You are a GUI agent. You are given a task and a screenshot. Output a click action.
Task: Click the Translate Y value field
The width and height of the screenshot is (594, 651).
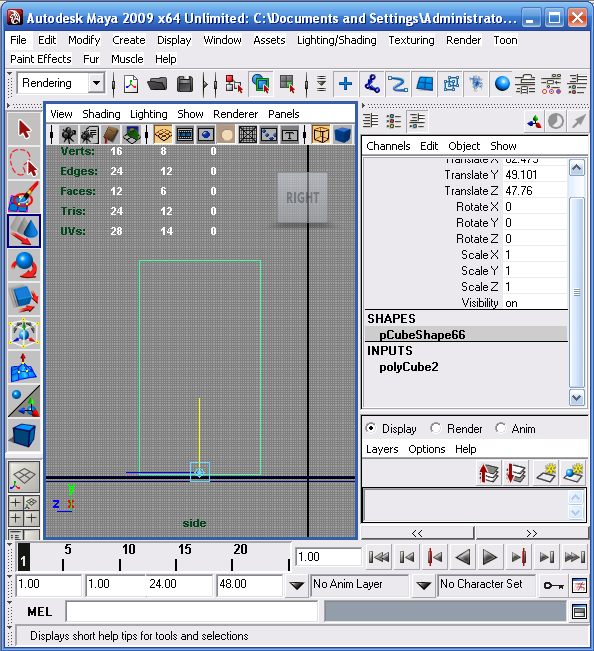point(535,175)
